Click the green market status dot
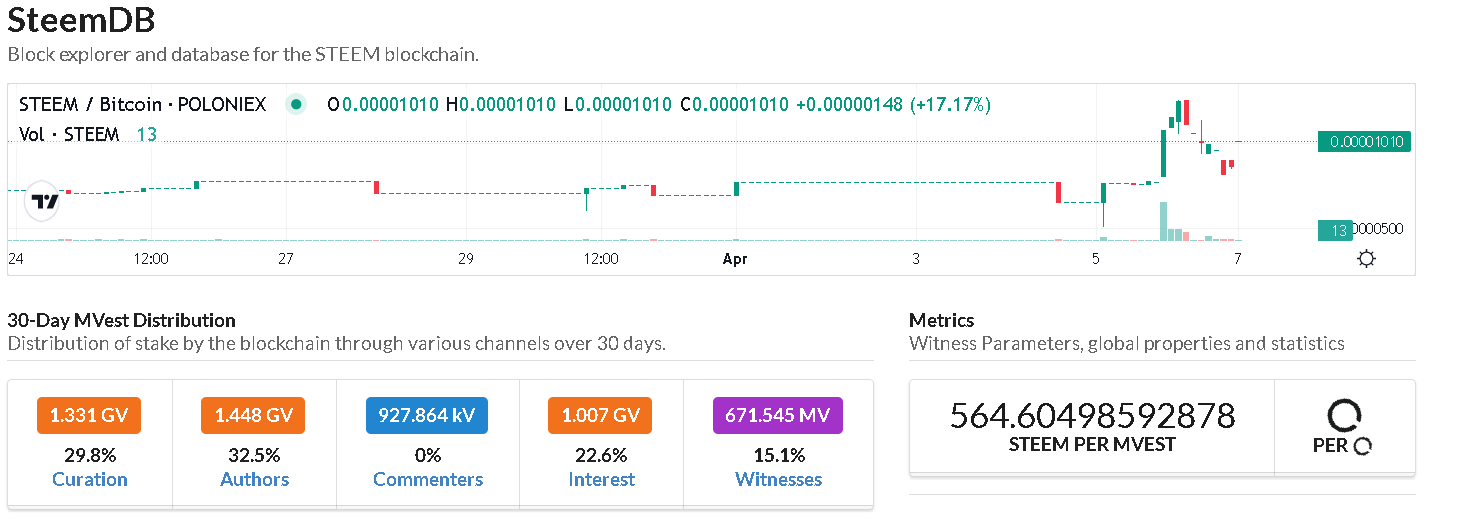 click(295, 104)
